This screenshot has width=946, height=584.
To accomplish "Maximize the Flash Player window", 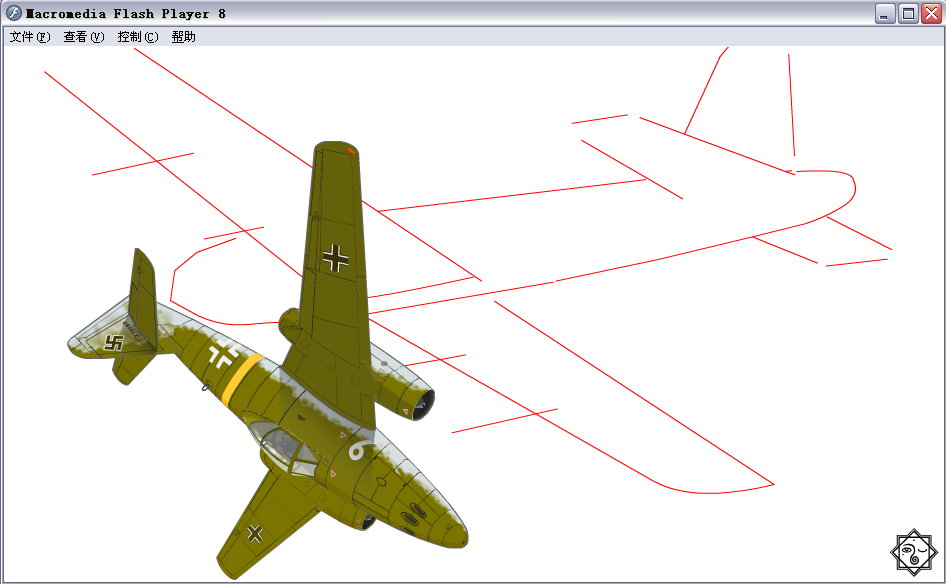I will tap(908, 13).
